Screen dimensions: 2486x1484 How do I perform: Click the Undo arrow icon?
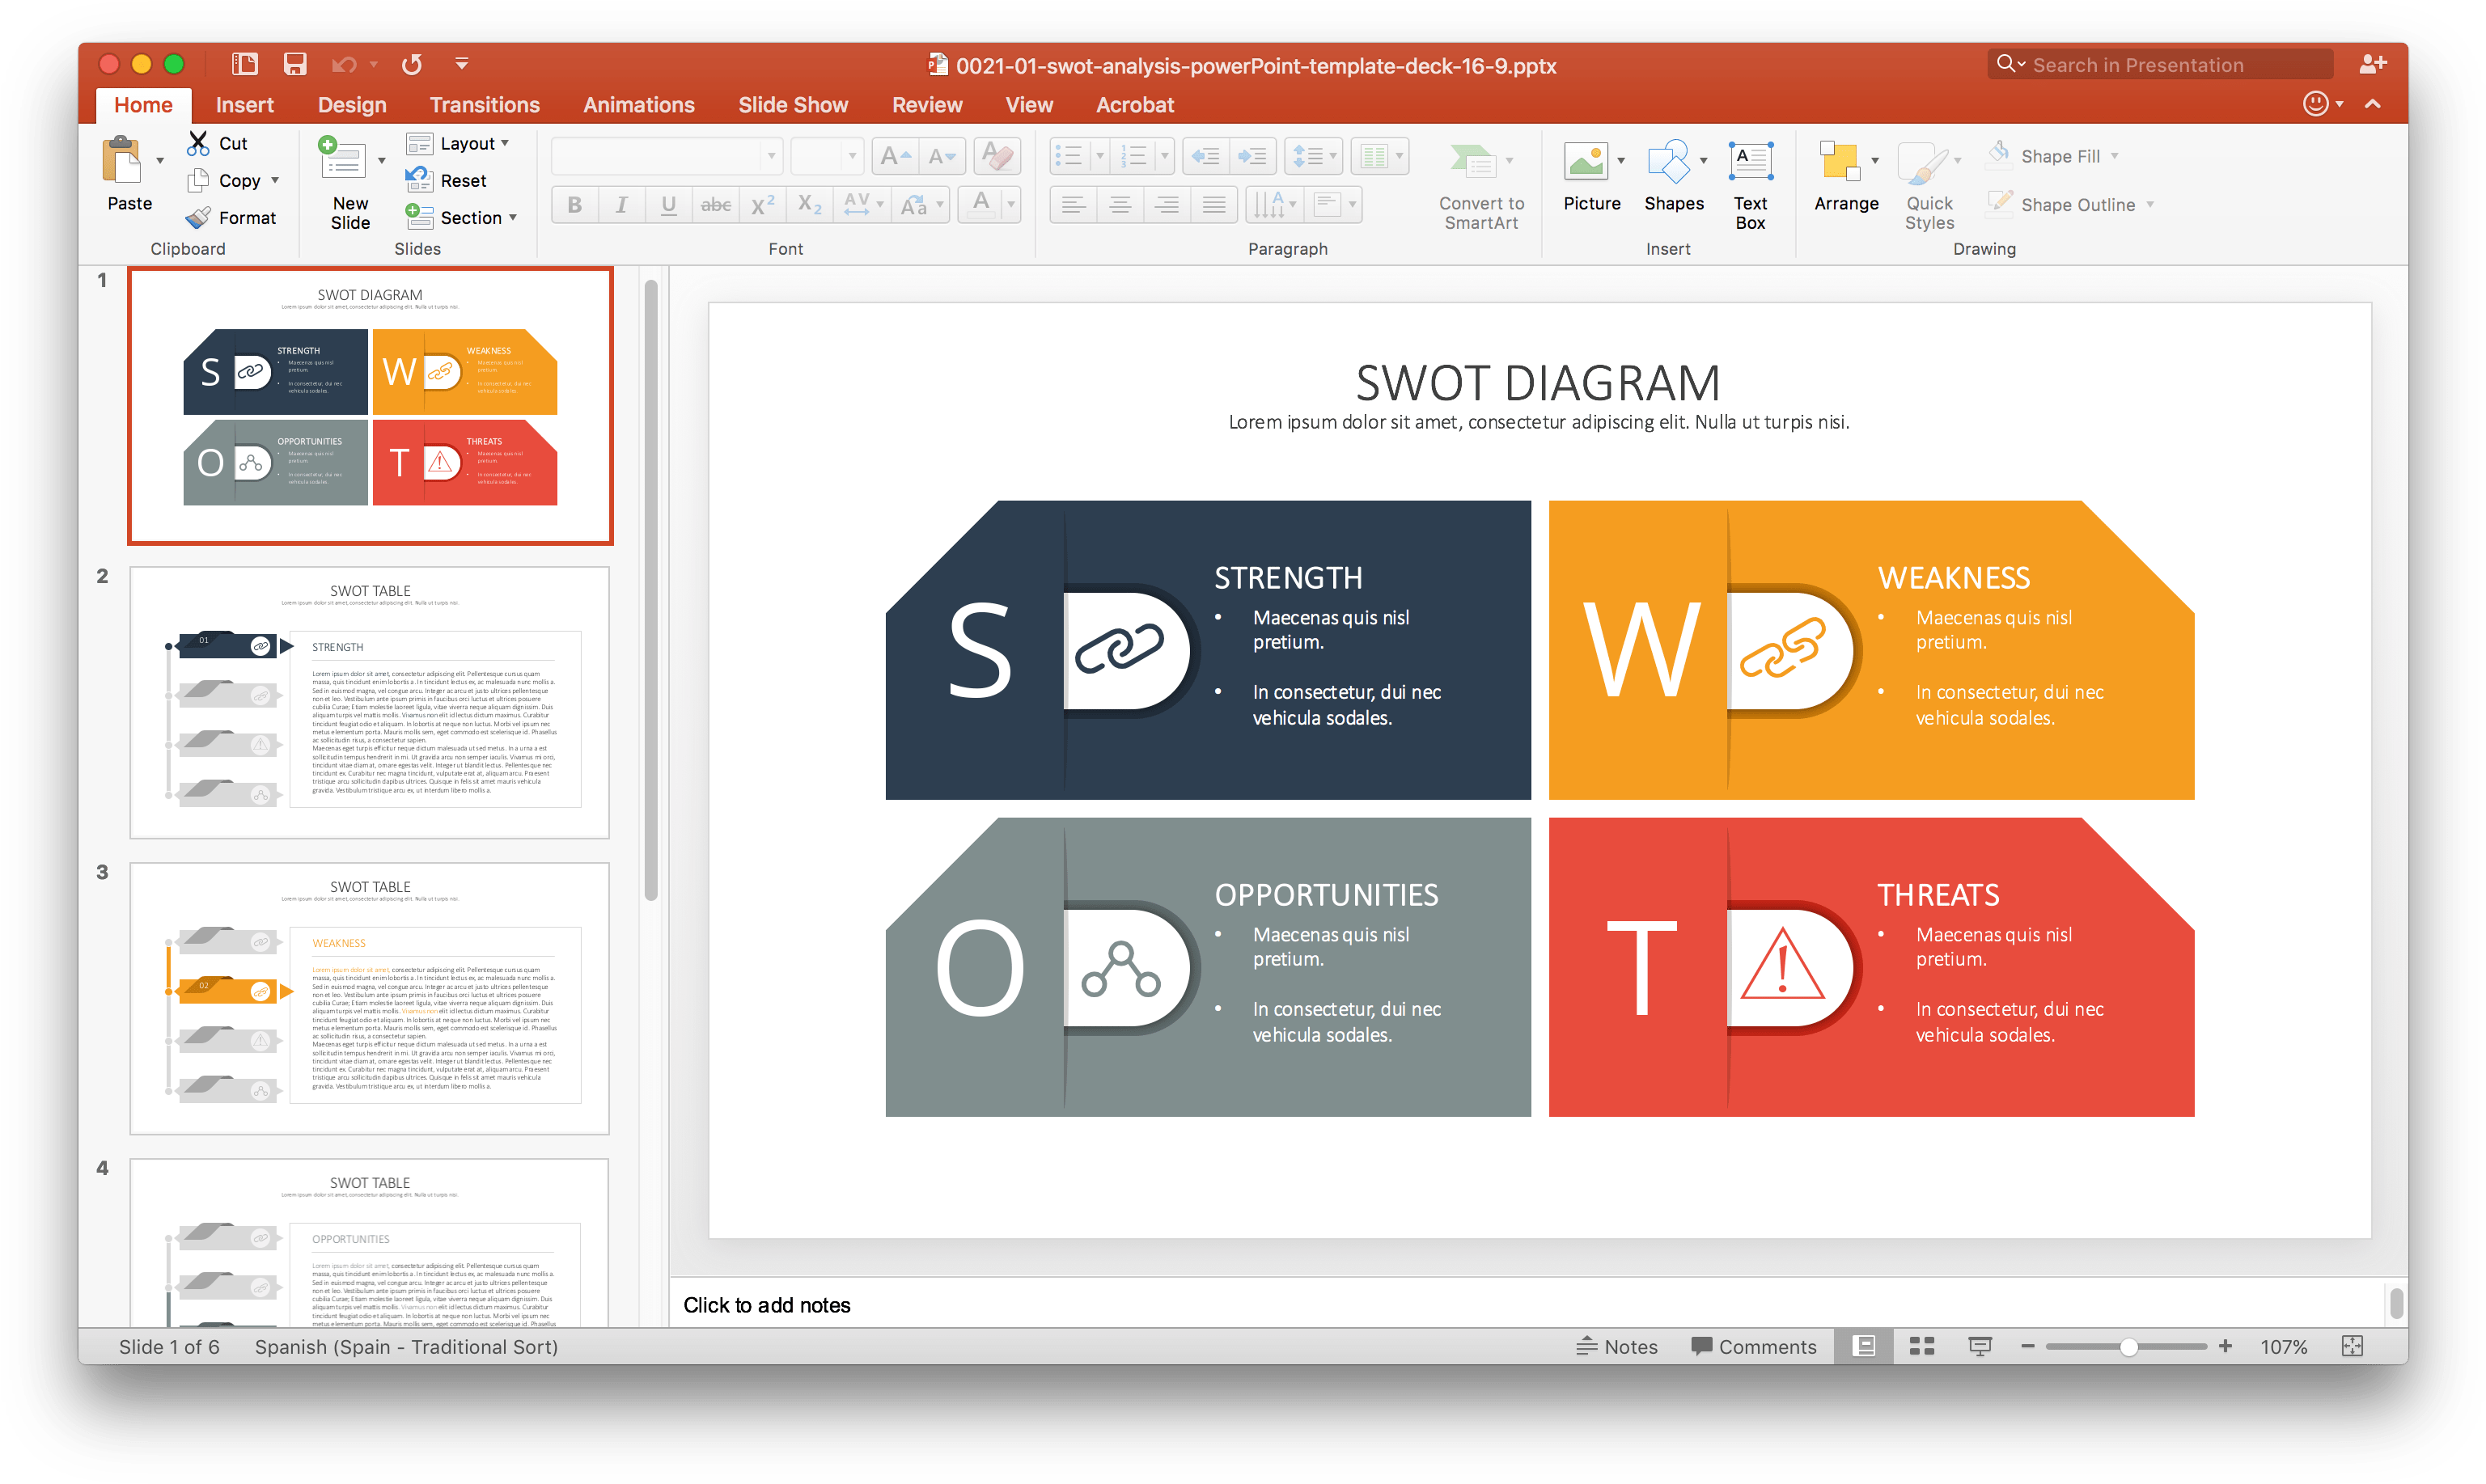click(x=344, y=65)
